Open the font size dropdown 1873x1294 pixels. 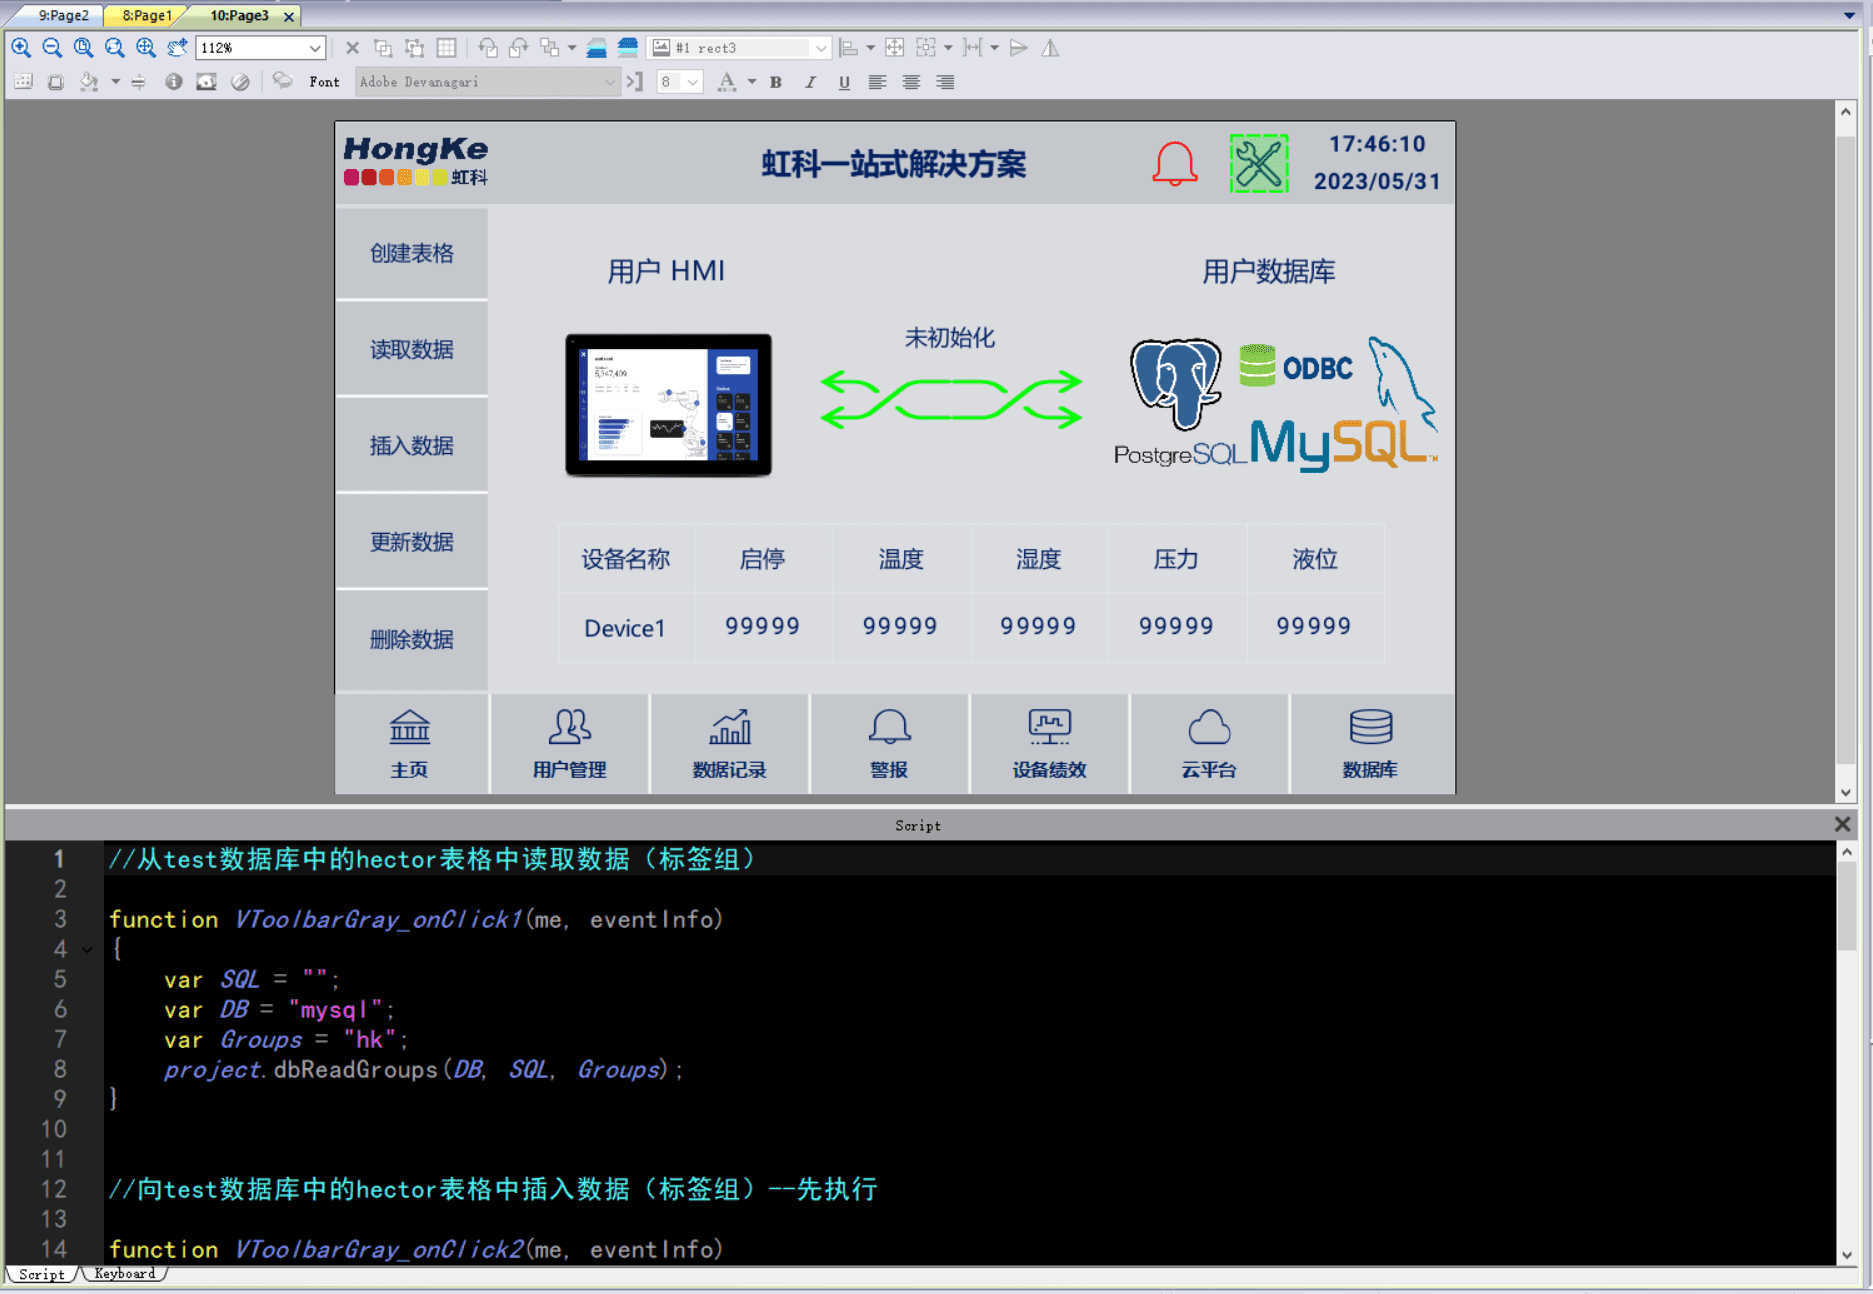(x=692, y=82)
